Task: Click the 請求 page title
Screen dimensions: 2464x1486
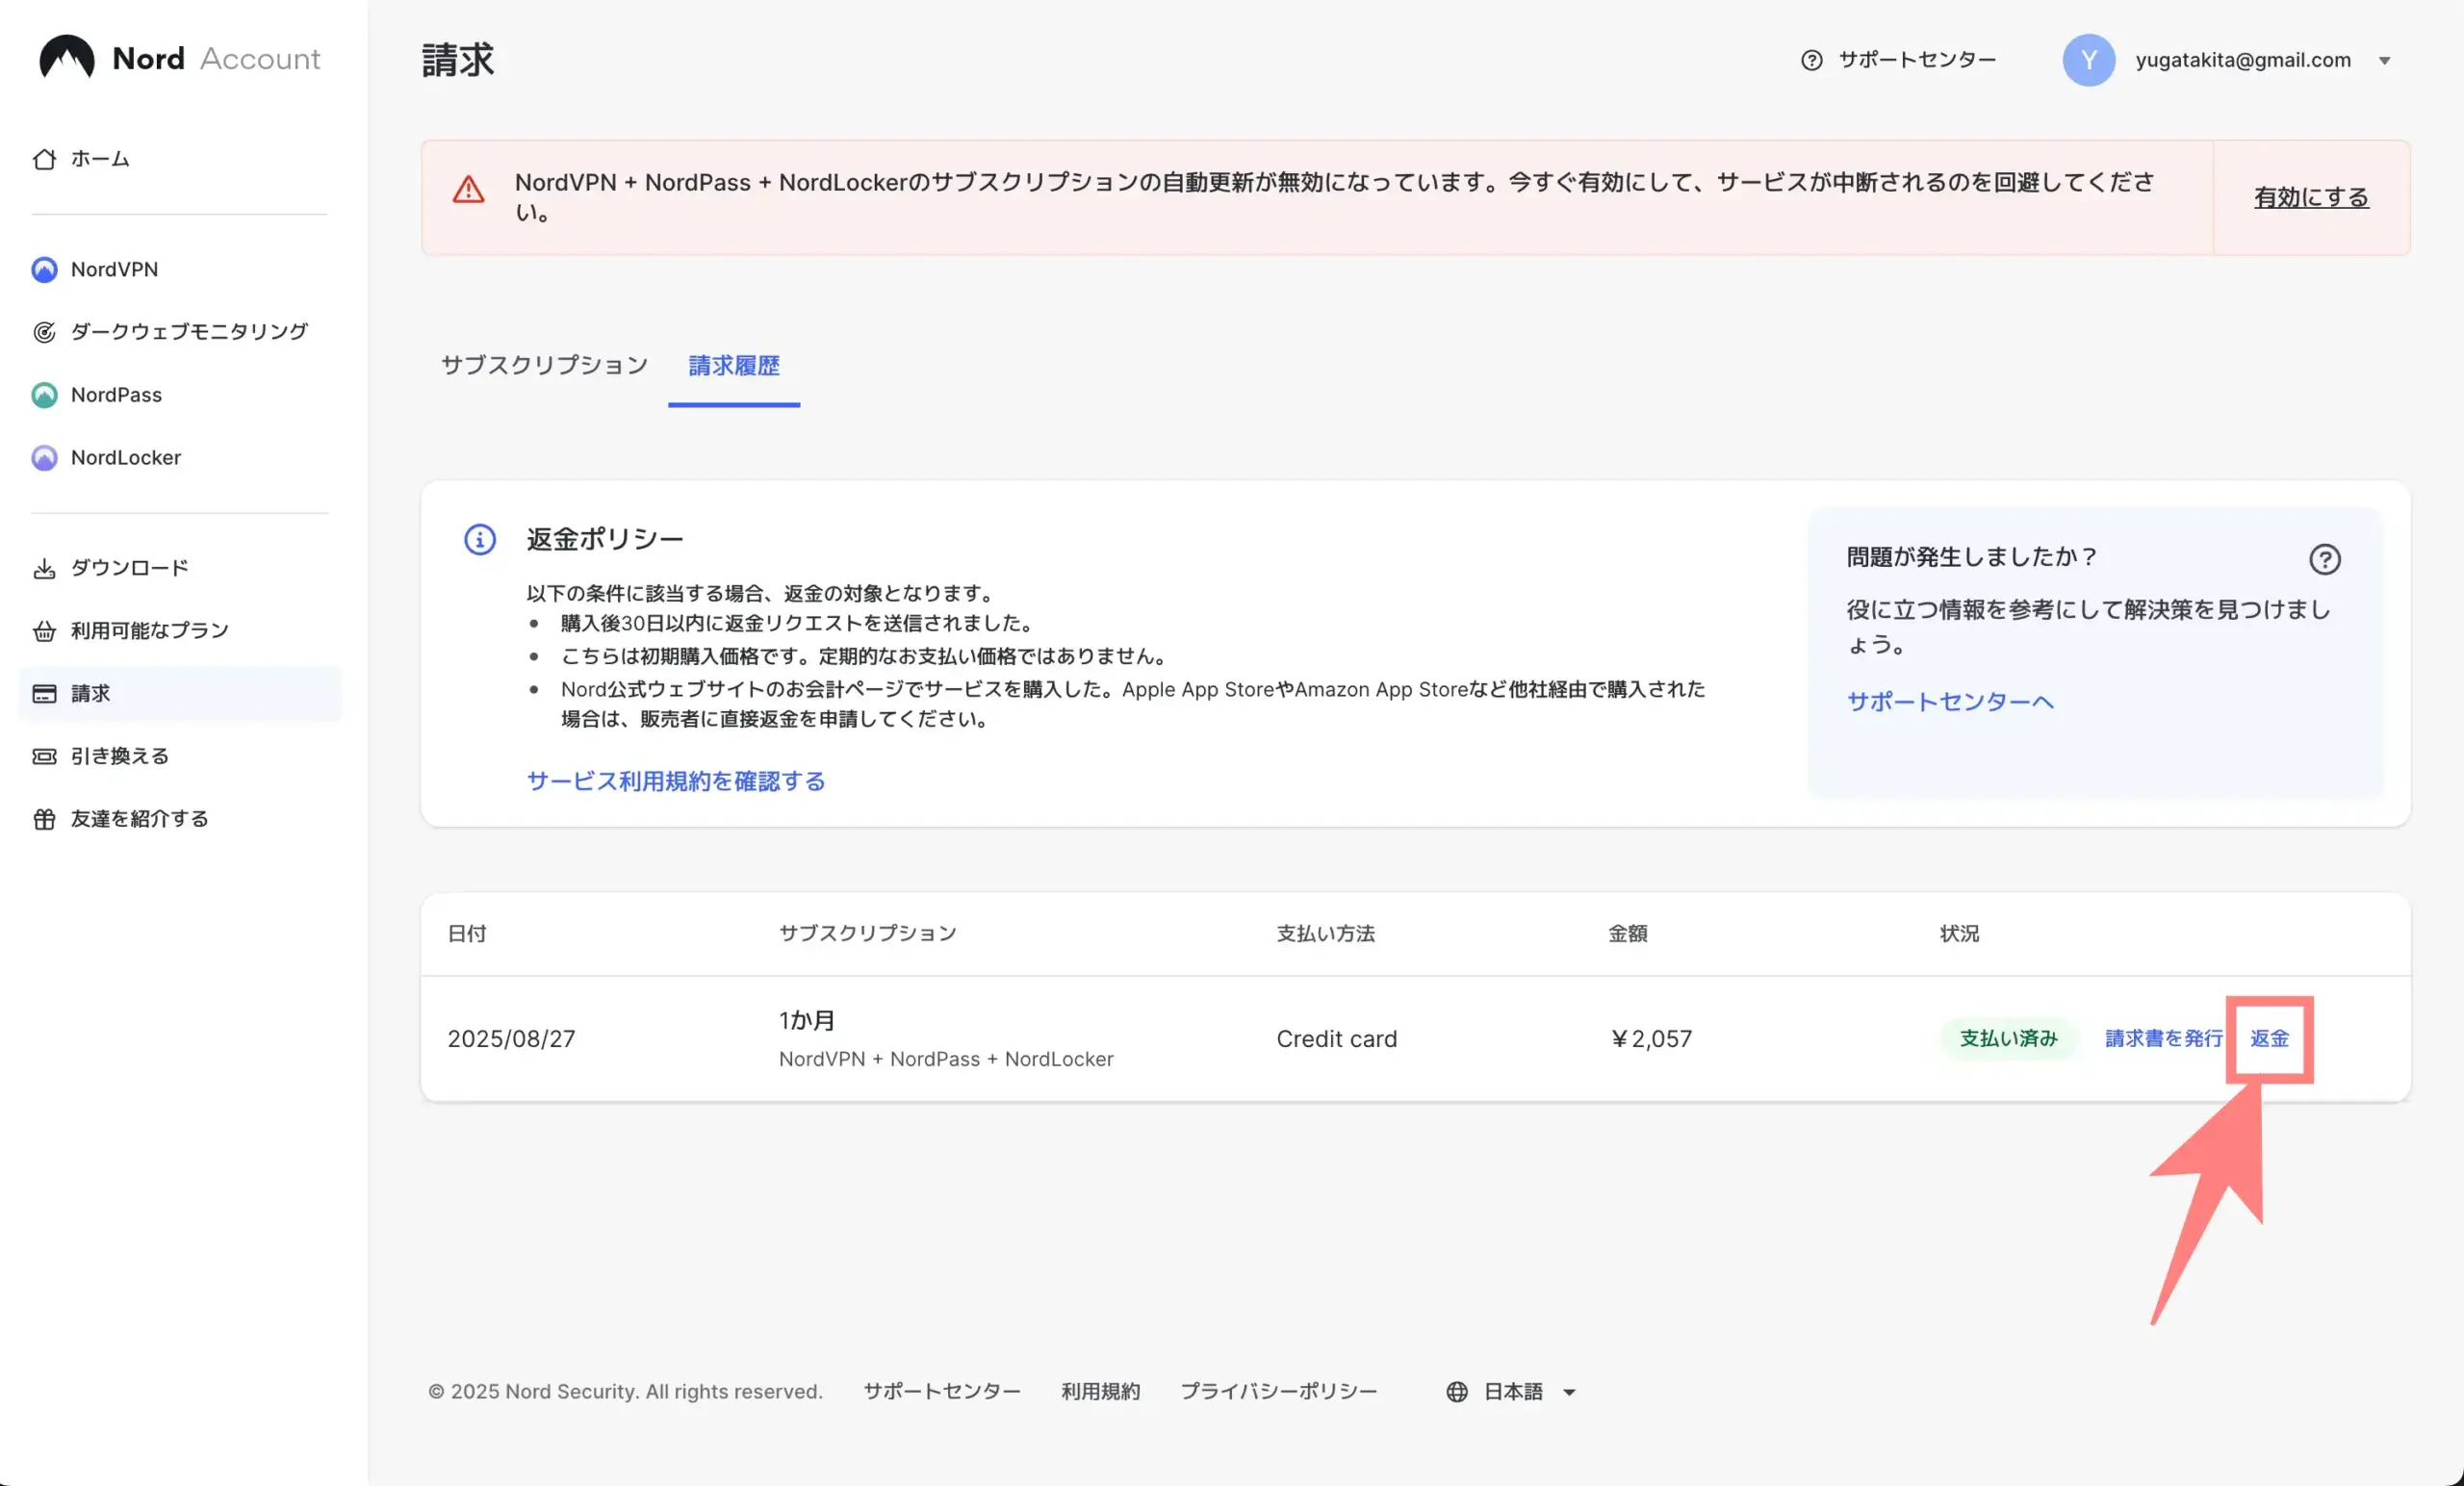Action: tap(458, 60)
